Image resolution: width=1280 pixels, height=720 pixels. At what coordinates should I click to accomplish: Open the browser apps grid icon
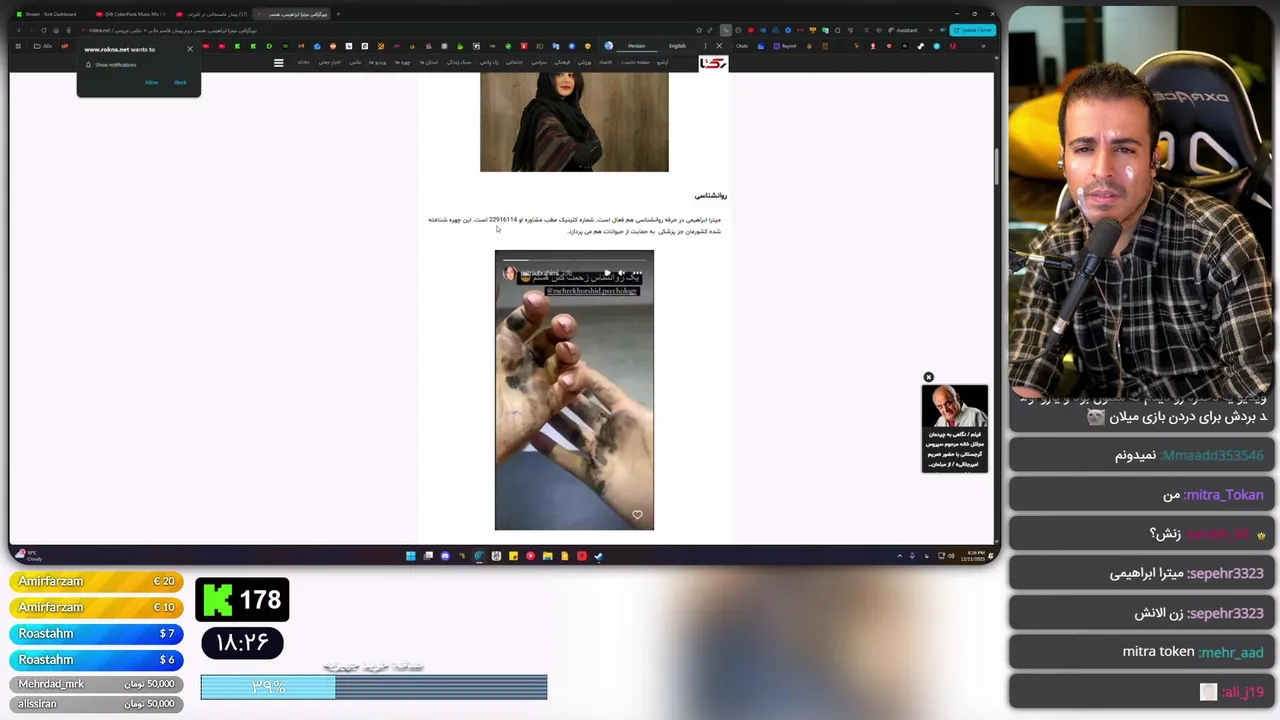click(18, 46)
